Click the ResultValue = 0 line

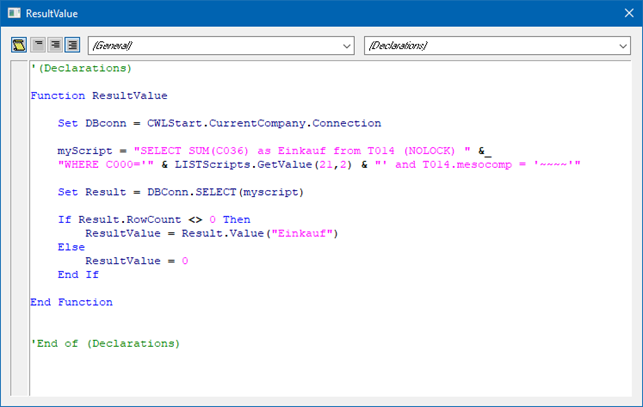[x=136, y=260]
